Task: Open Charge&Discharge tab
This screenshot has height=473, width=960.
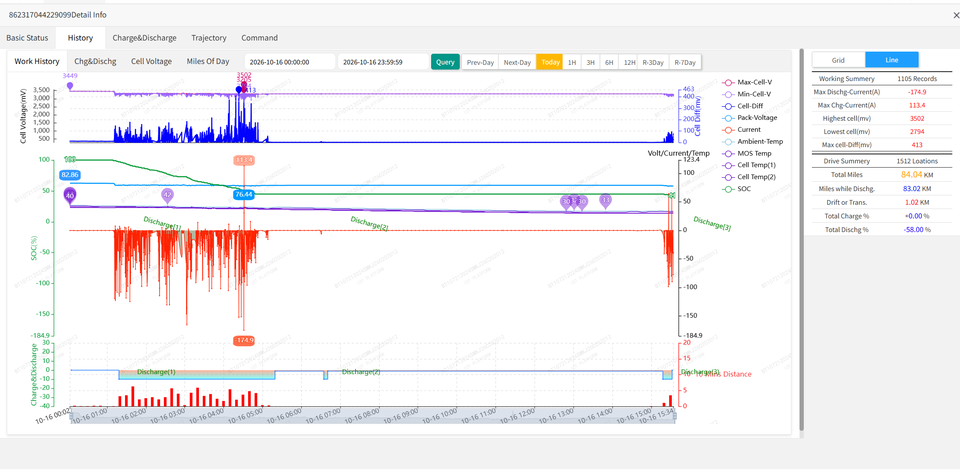Action: (x=144, y=38)
